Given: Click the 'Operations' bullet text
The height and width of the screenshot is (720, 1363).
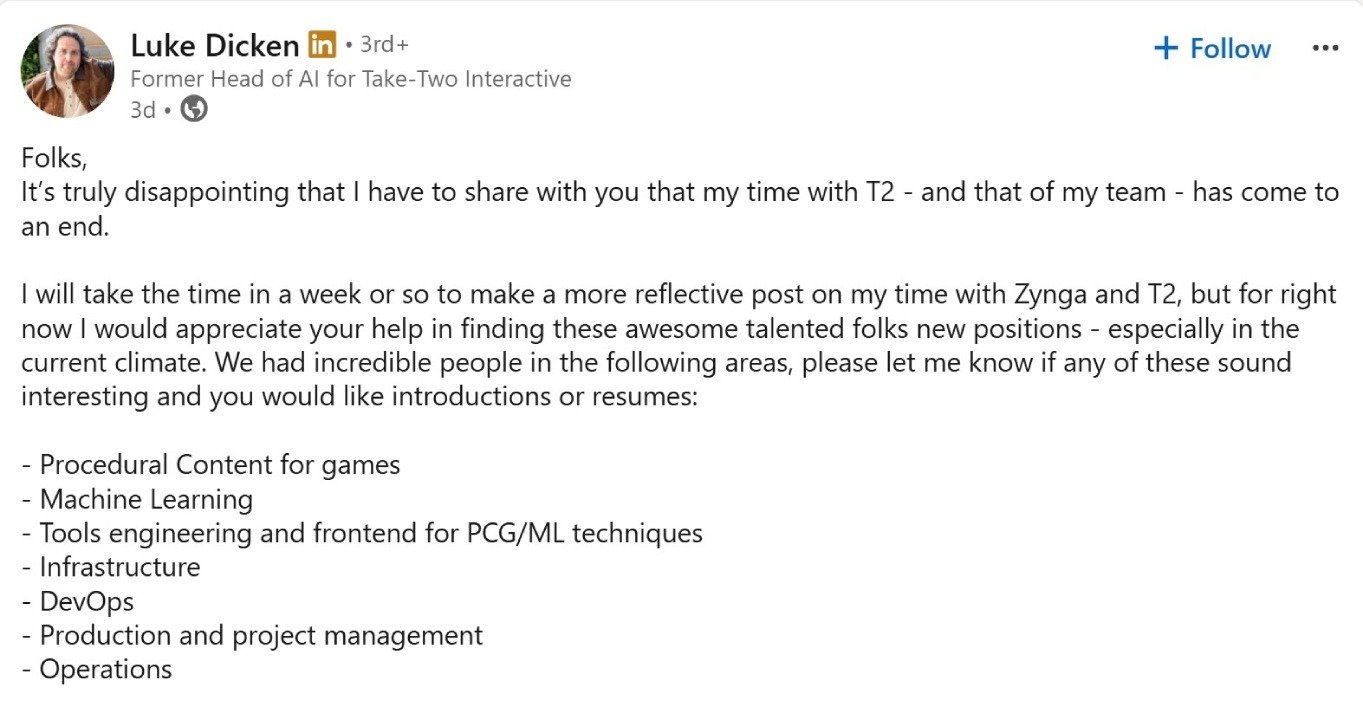Looking at the screenshot, I should coord(98,669).
